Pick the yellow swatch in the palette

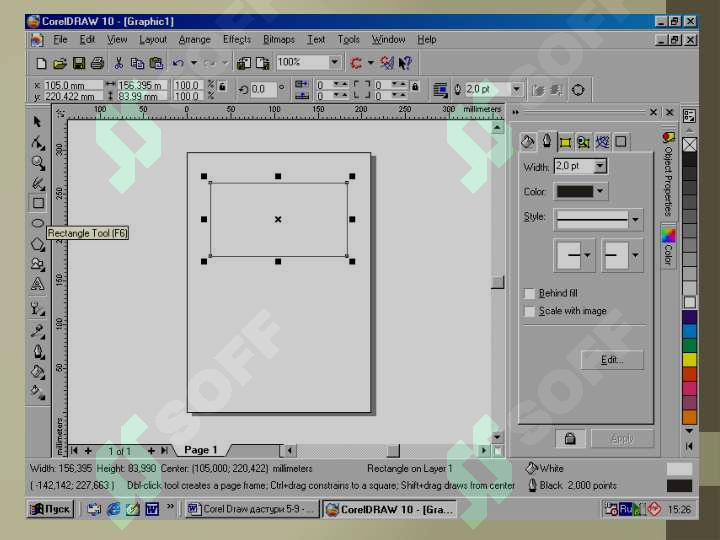tap(689, 360)
